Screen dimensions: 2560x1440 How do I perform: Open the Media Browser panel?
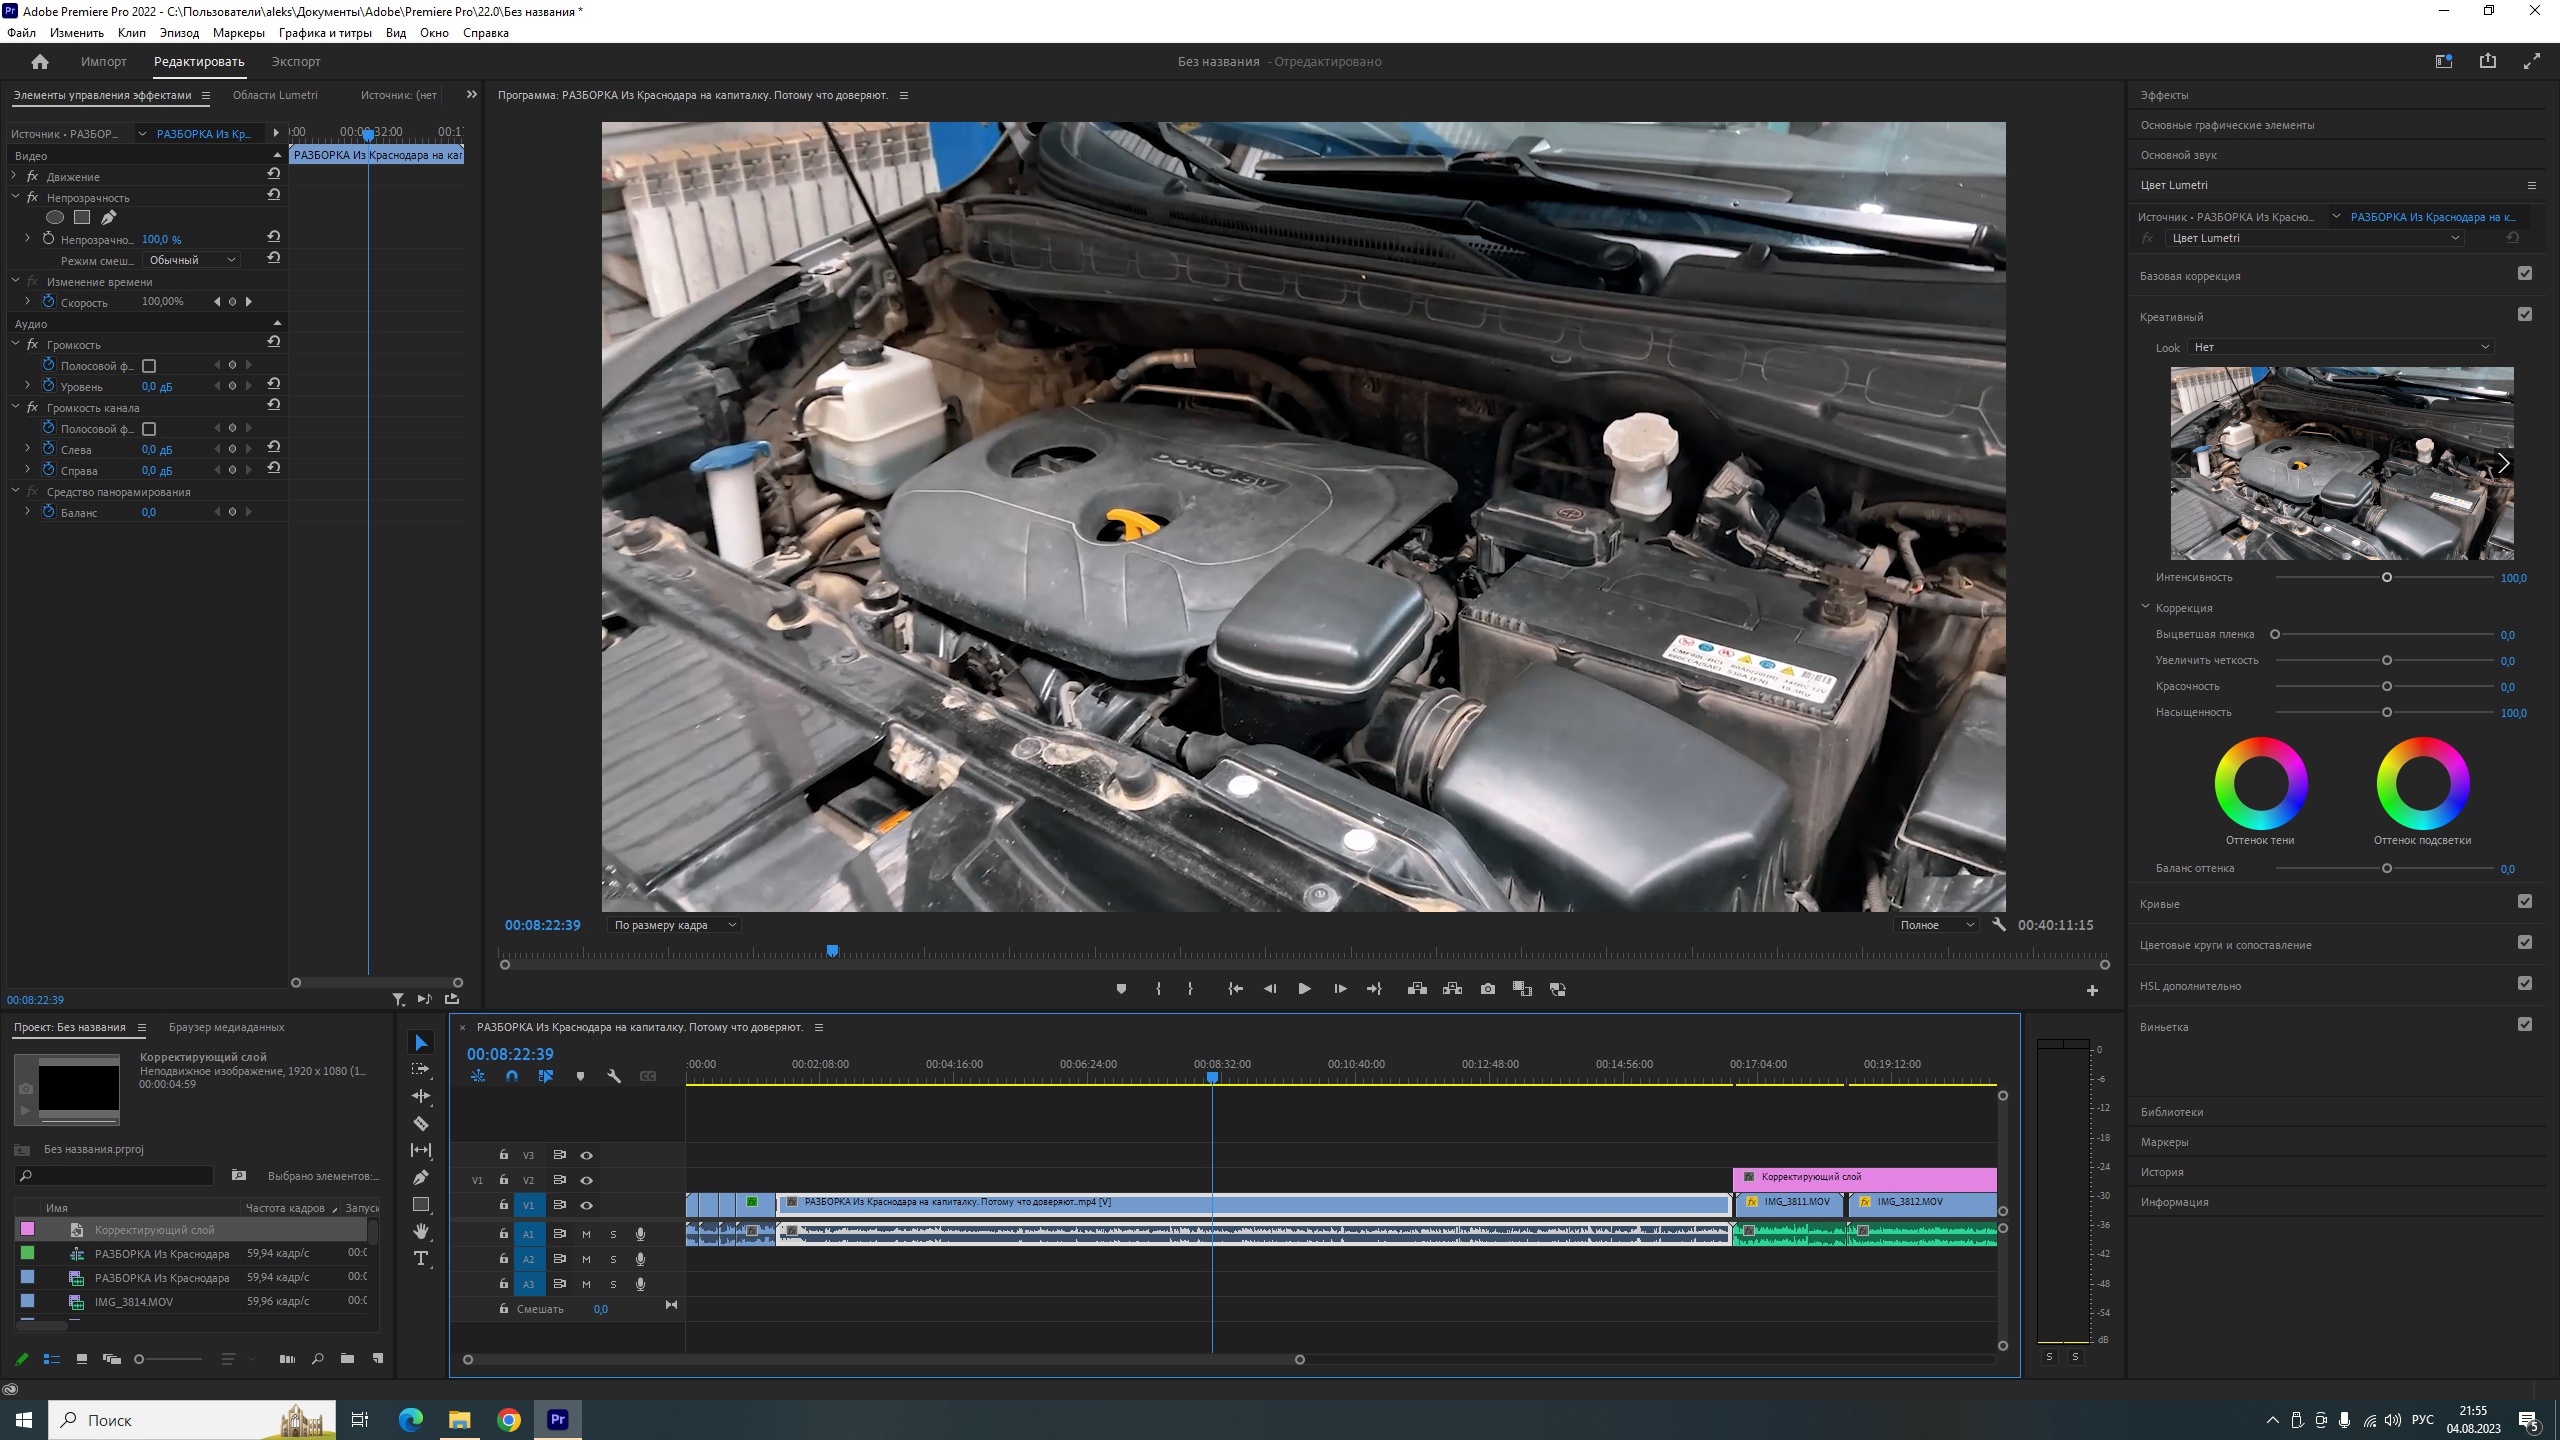click(x=226, y=1027)
